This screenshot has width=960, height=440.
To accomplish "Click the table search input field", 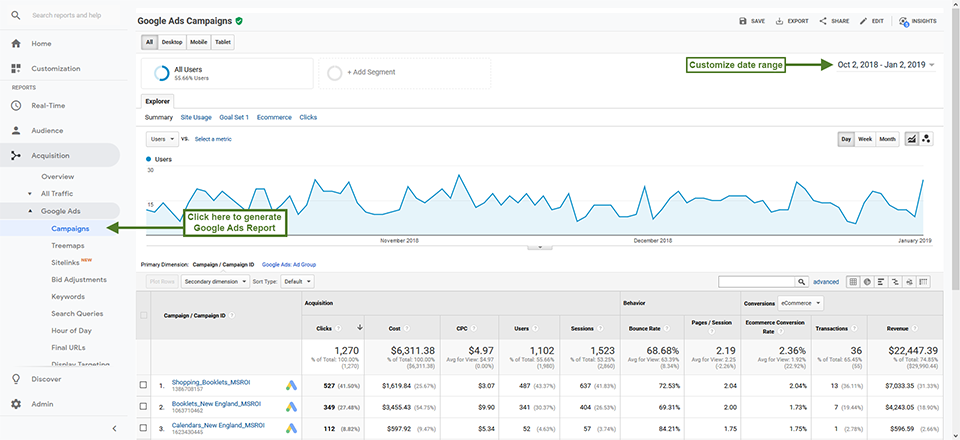I will click(757, 282).
